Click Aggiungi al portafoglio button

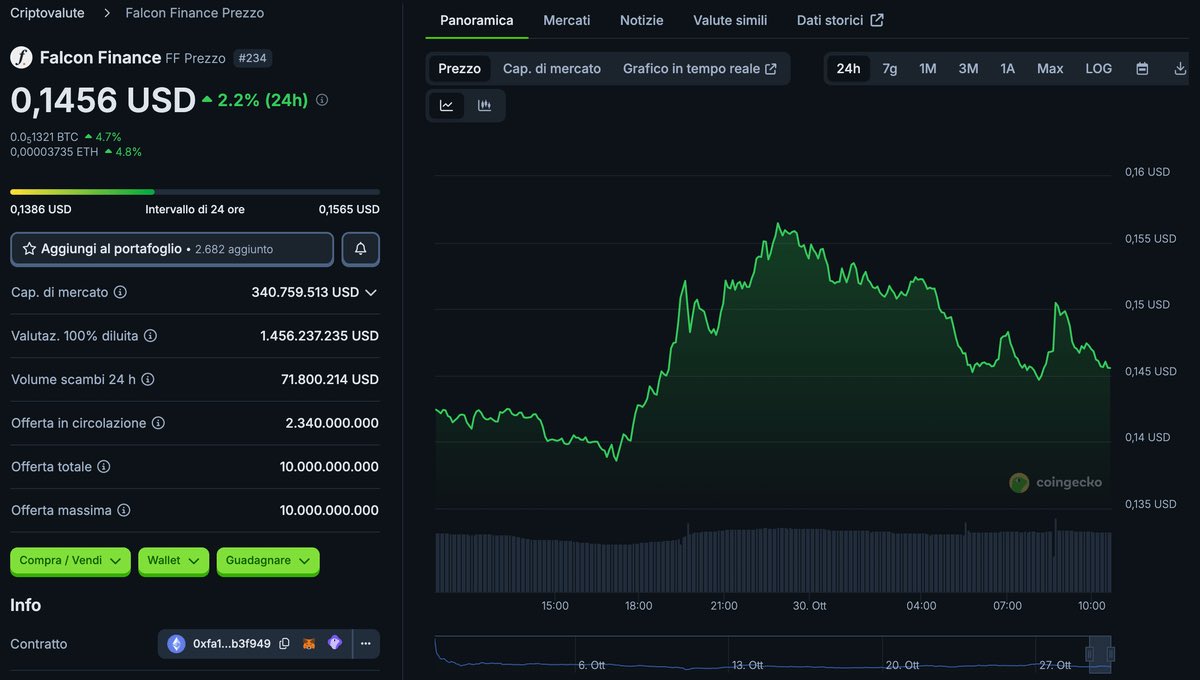pyautogui.click(x=172, y=249)
